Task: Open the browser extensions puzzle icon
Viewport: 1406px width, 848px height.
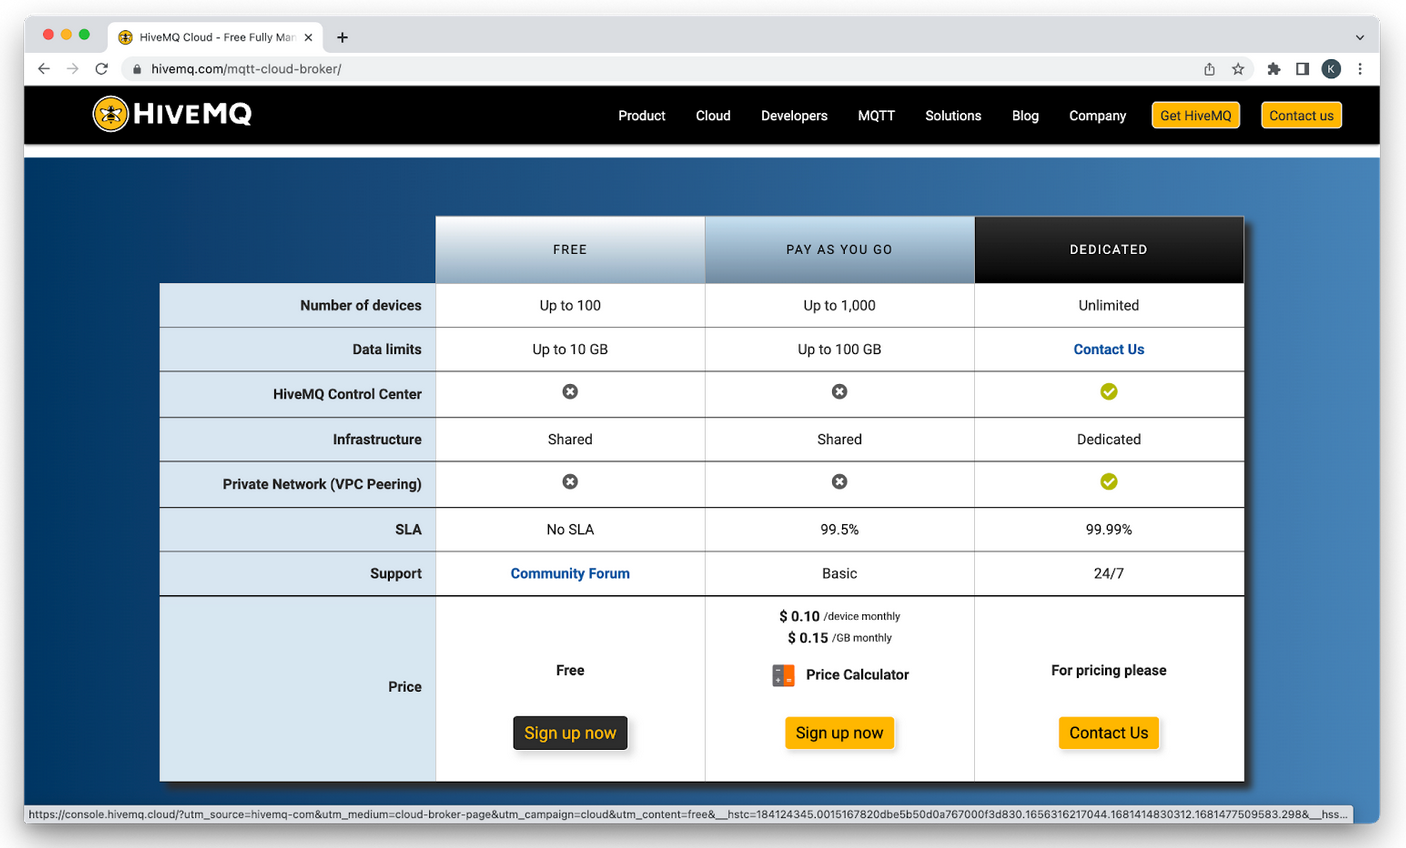Action: (x=1273, y=68)
